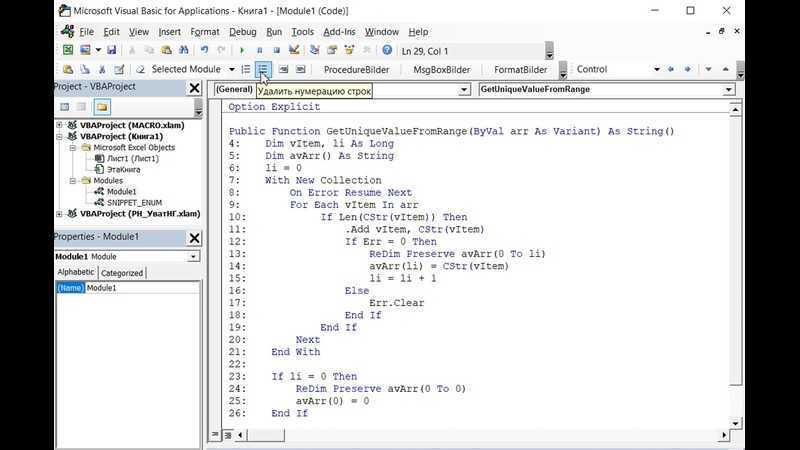Click code editor horizontal scroll thumb
This screenshot has width=800, height=450.
point(265,435)
